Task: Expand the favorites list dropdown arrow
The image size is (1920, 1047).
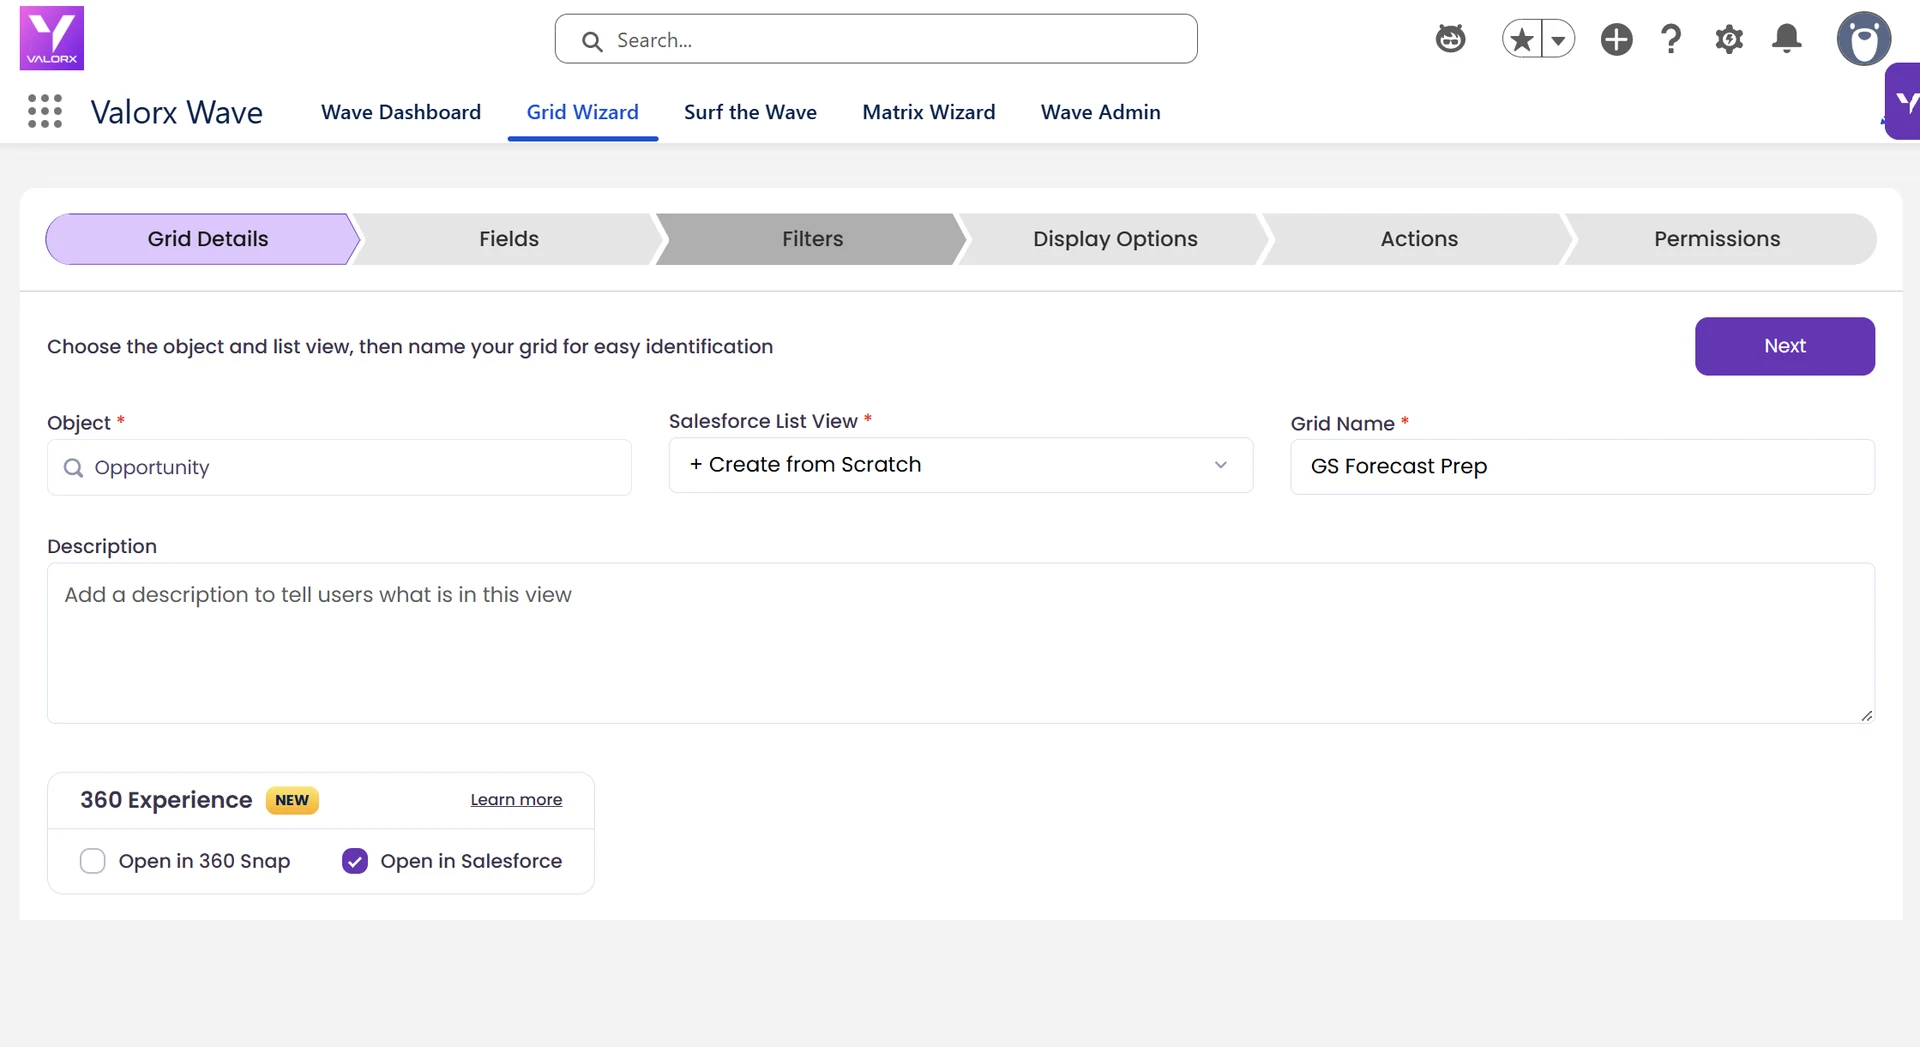Action: [x=1558, y=39]
